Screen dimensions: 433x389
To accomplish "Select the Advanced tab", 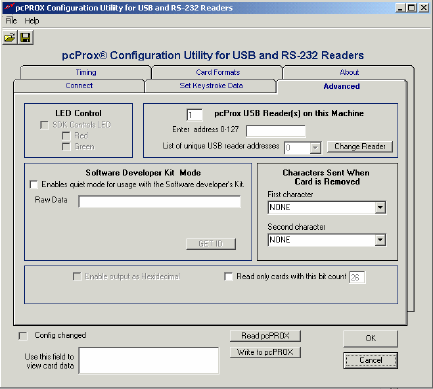I will coord(342,86).
